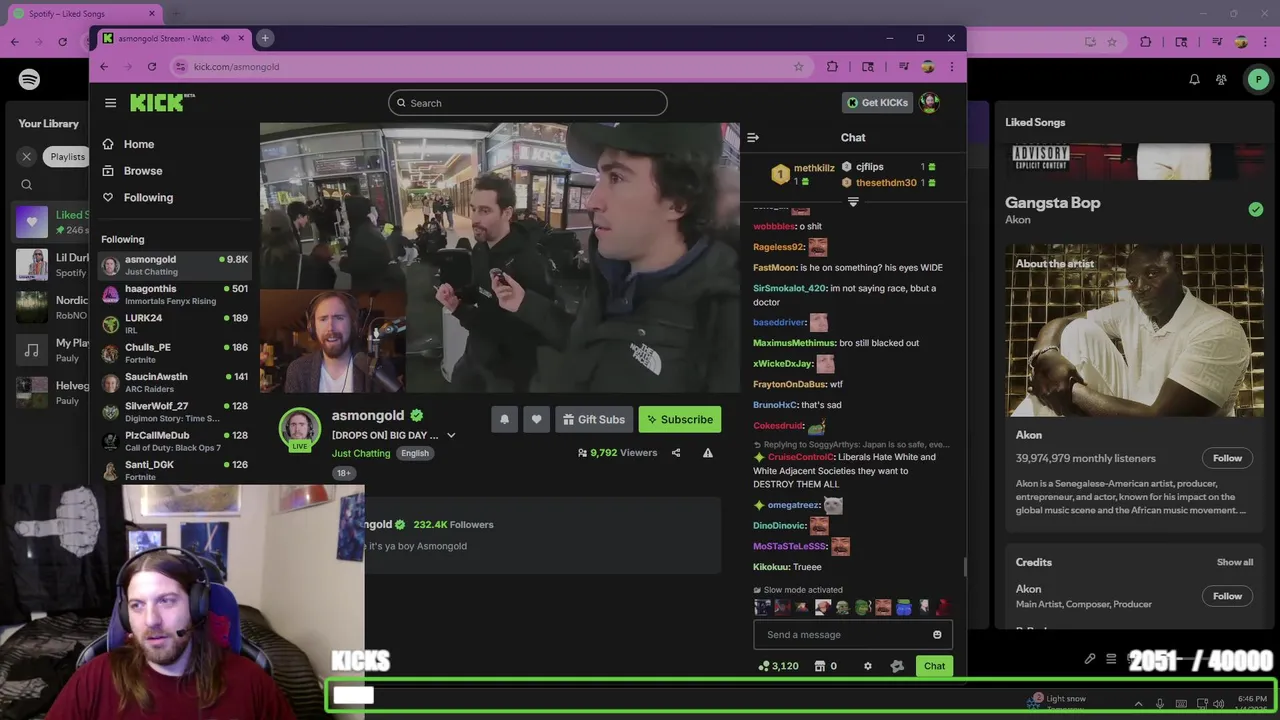Select SaucinAwstin in the Following list
The image size is (1280, 720).
pos(174,382)
